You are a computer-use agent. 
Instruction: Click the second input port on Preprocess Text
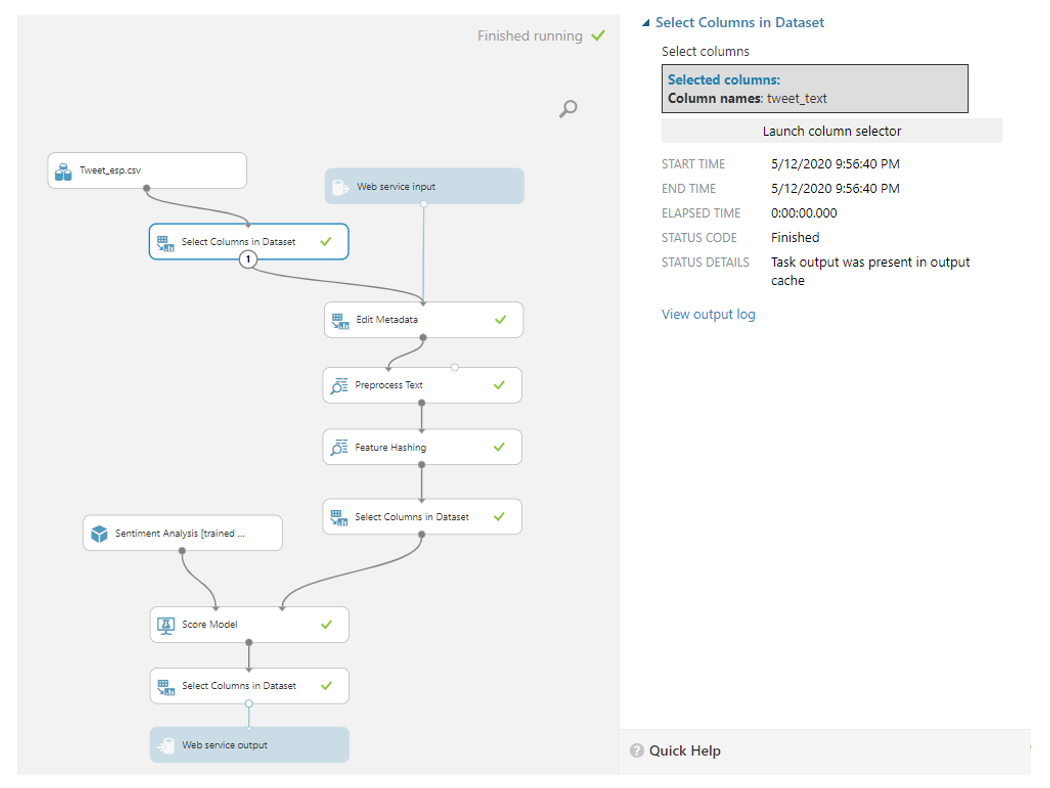click(455, 368)
